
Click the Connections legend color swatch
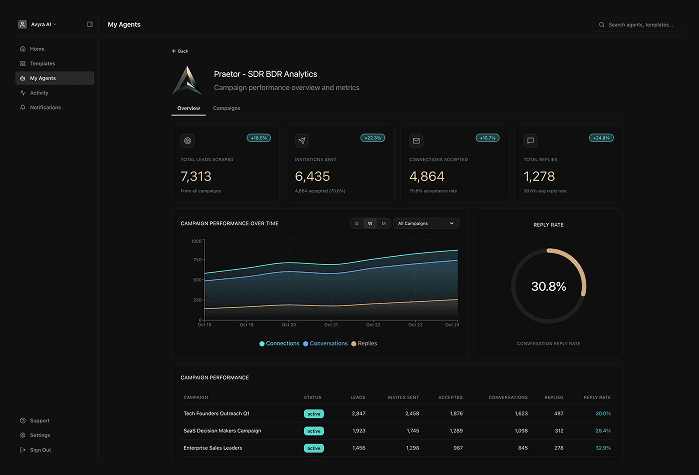(x=262, y=343)
